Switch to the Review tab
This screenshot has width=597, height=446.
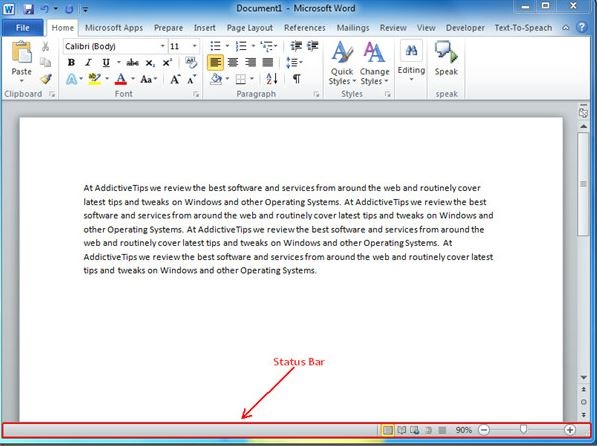click(393, 28)
